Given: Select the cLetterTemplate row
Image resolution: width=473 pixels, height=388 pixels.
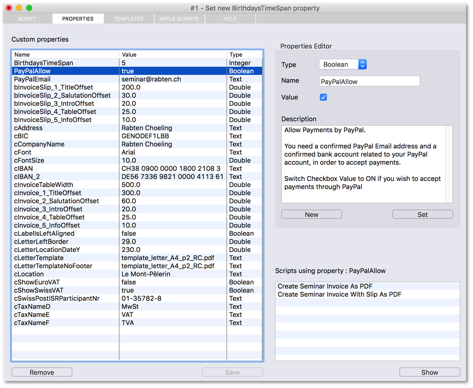Looking at the screenshot, I should point(137,258).
